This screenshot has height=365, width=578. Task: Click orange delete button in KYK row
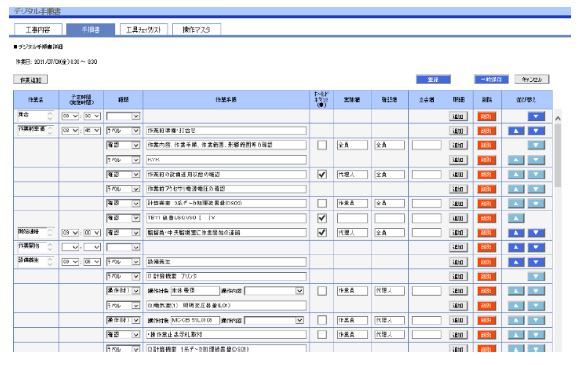(487, 160)
